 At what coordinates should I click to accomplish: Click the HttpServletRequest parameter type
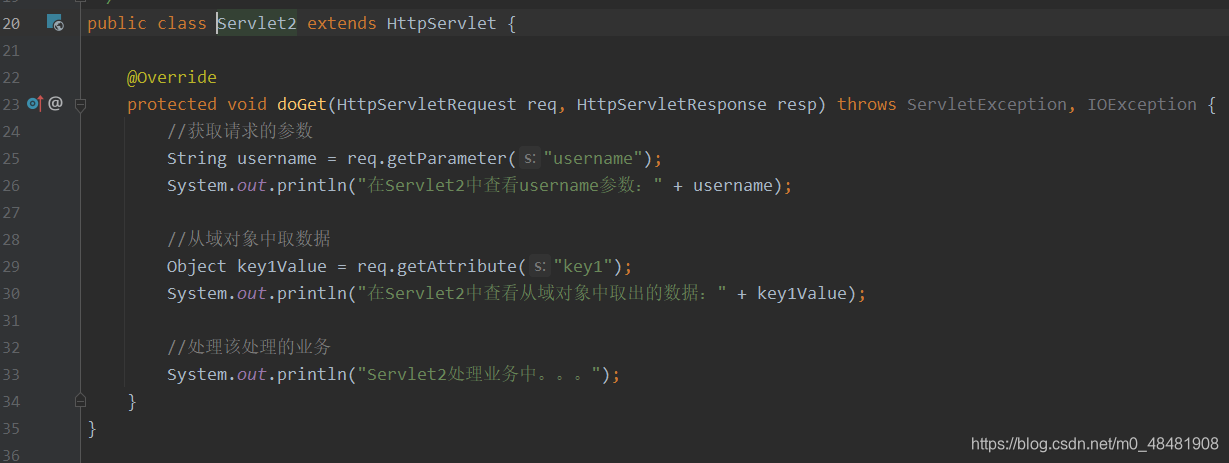pos(427,104)
